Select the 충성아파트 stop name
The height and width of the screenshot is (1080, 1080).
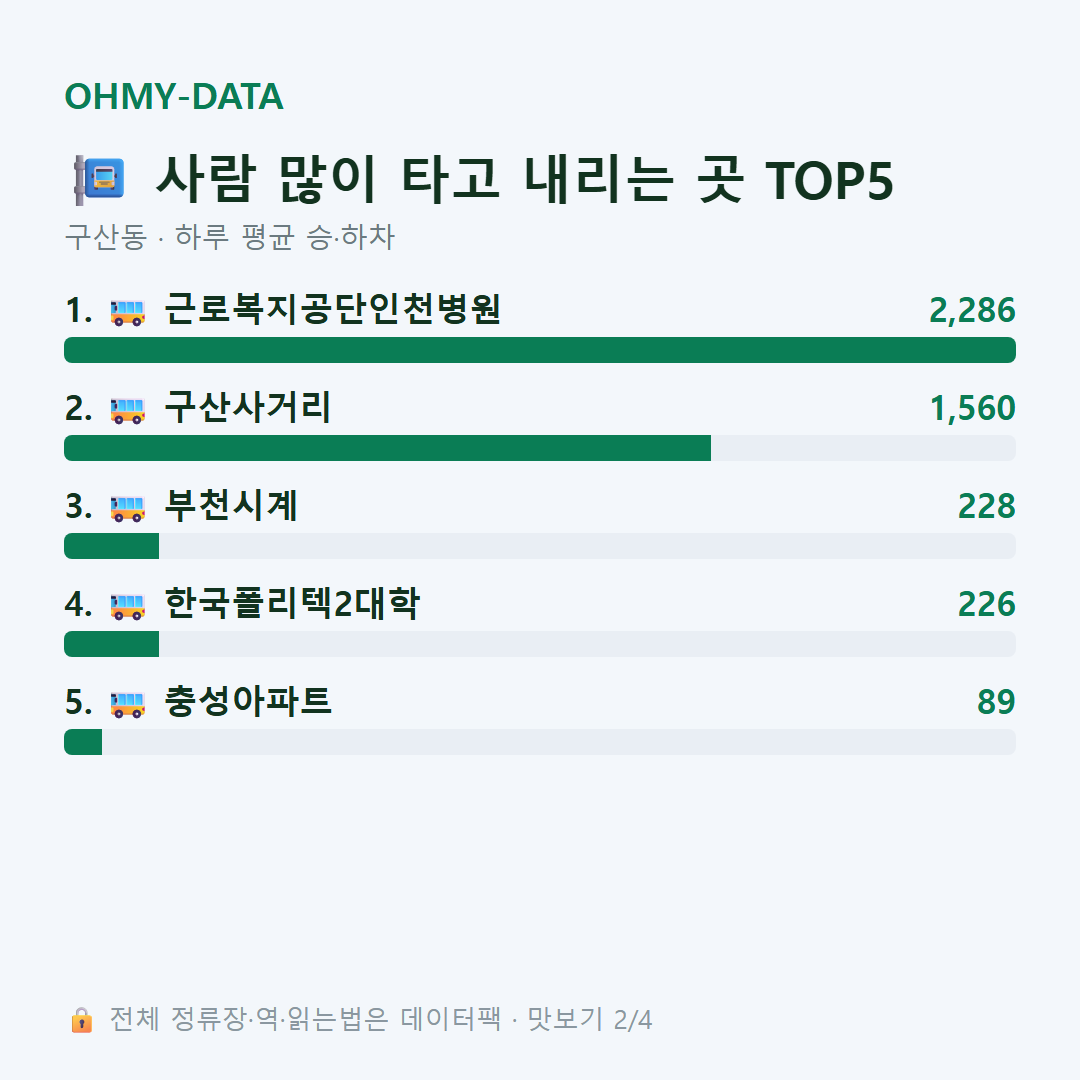[248, 700]
